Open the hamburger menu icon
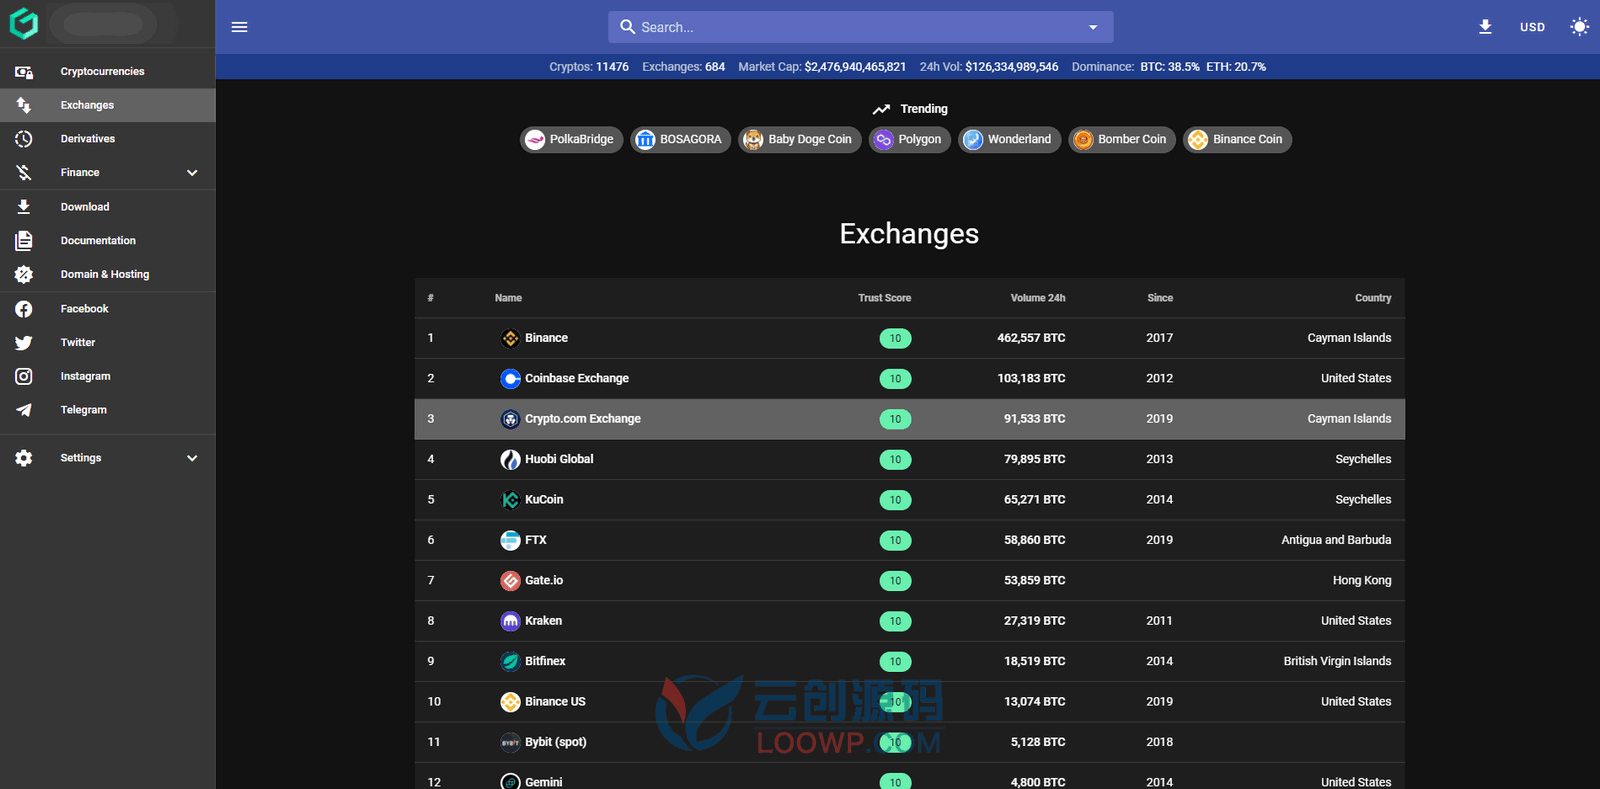Image resolution: width=1600 pixels, height=789 pixels. pos(239,27)
